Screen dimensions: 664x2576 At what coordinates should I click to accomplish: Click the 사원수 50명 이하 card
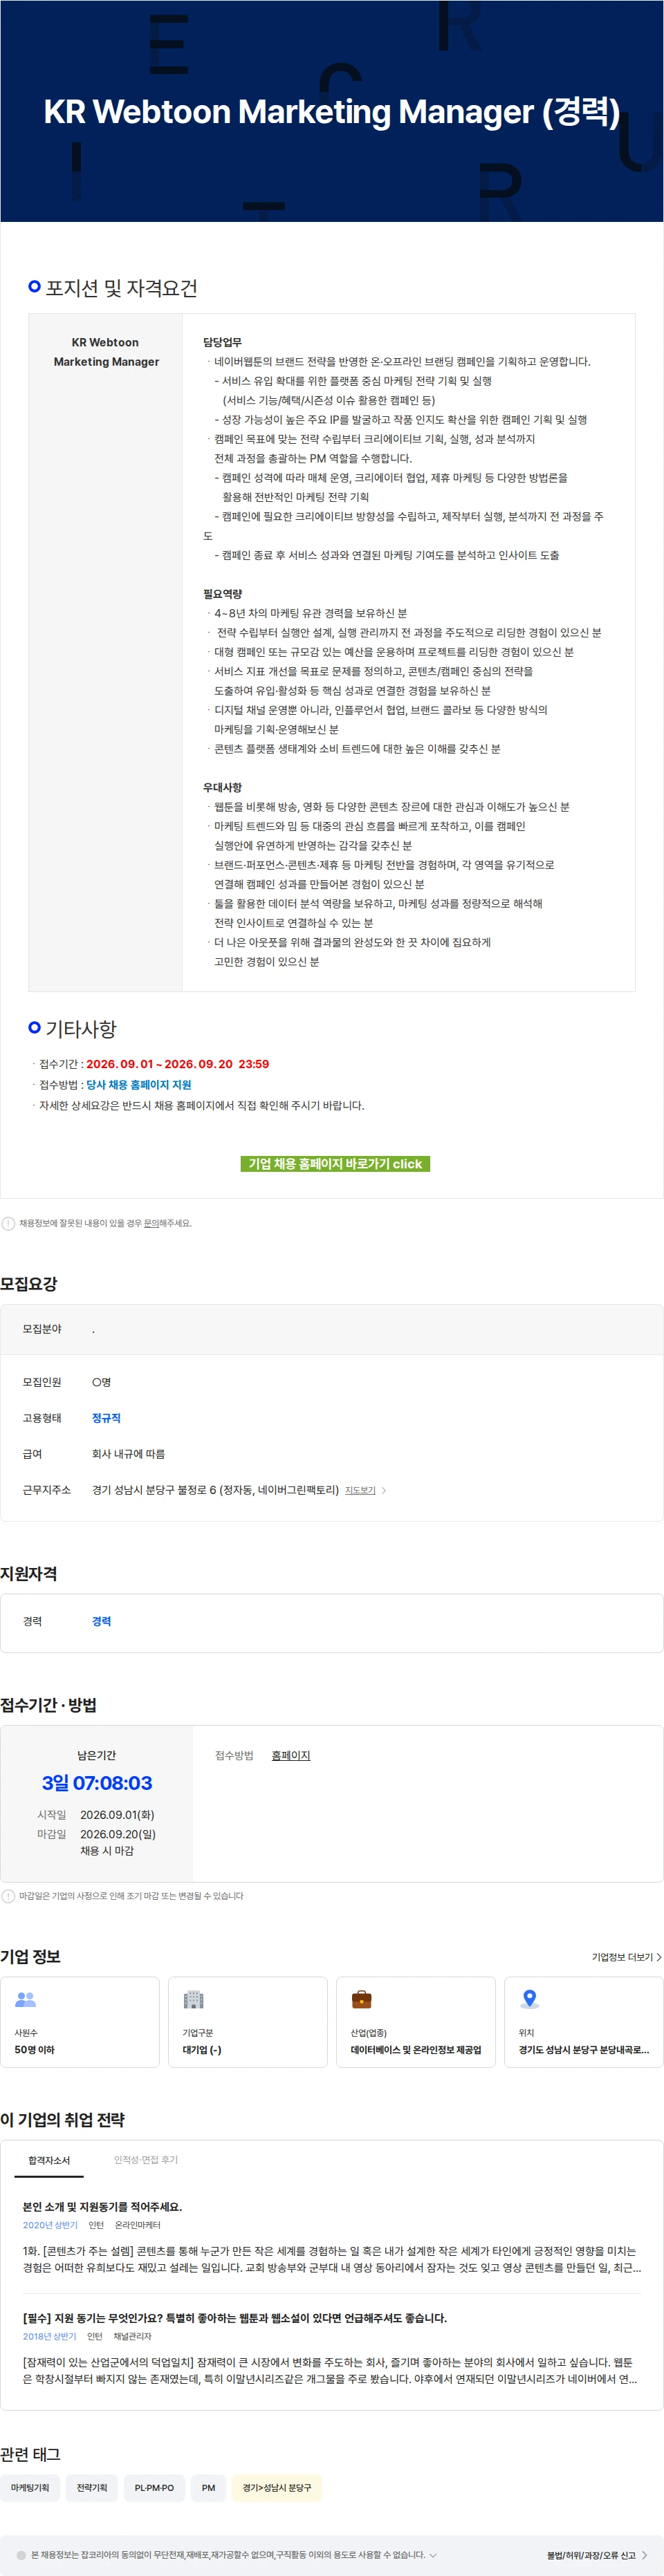80,2022
